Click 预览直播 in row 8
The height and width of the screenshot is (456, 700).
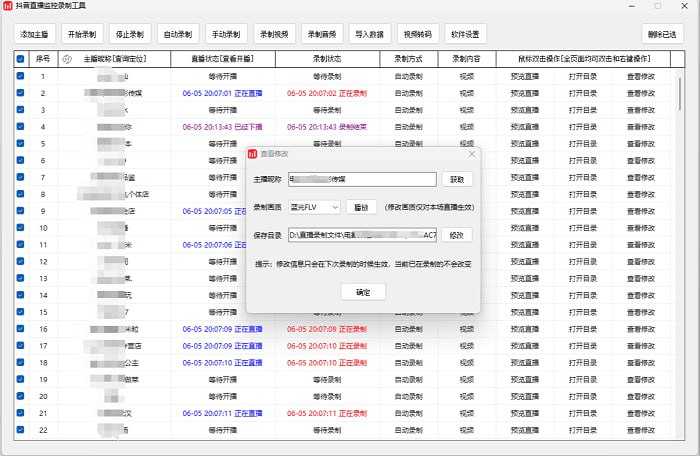(x=525, y=194)
